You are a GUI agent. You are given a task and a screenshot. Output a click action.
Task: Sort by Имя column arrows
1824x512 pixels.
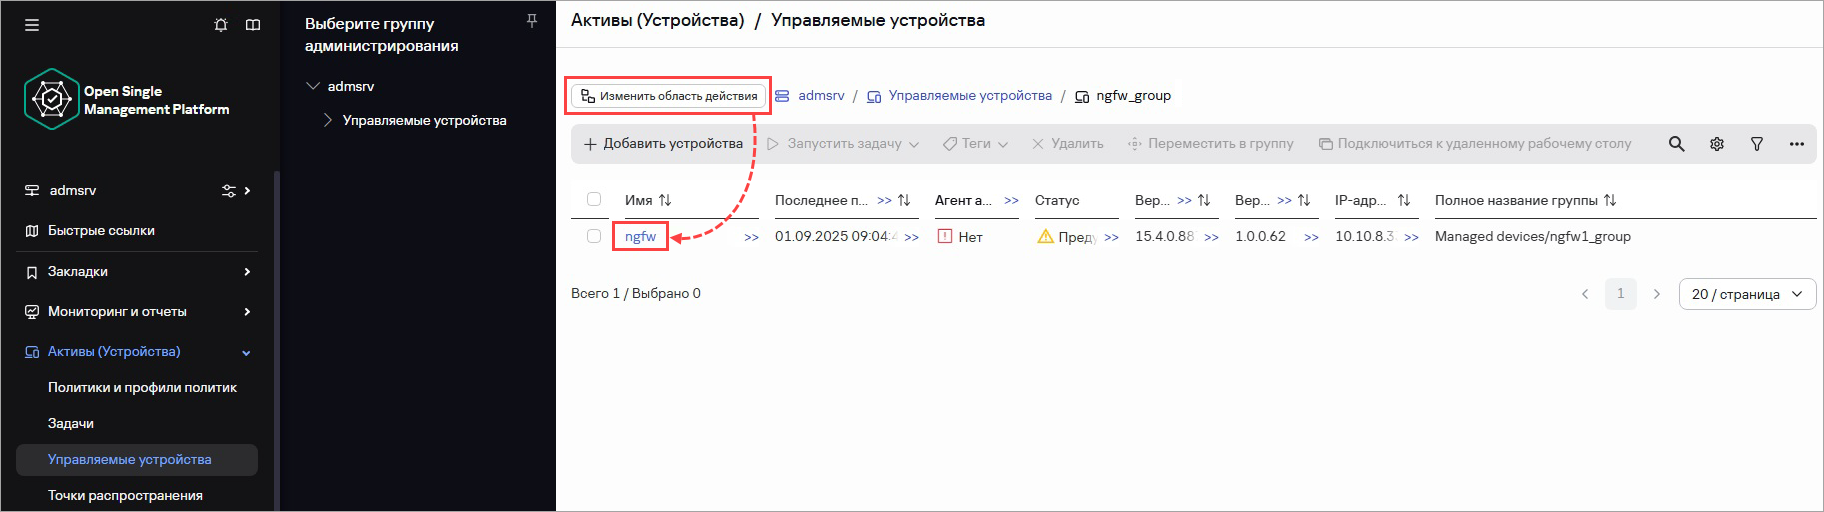pyautogui.click(x=665, y=200)
